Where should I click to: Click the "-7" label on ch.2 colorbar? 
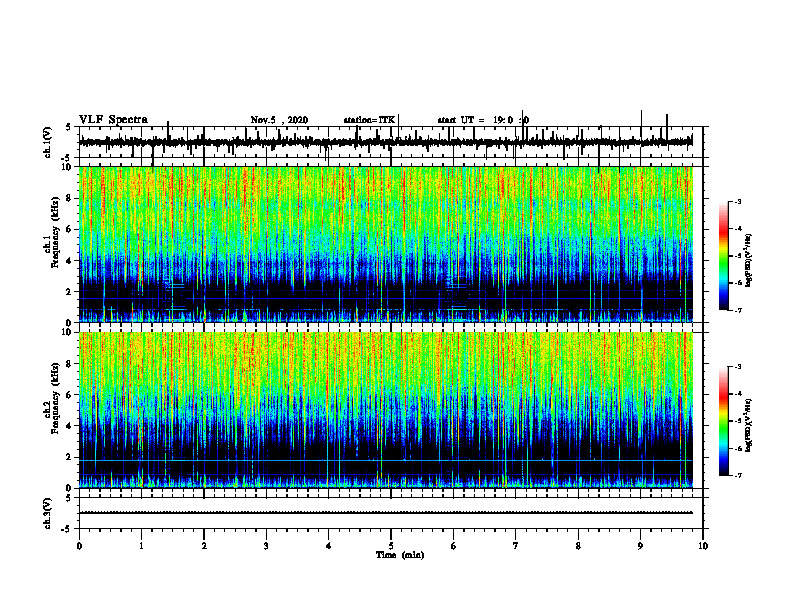point(738,476)
